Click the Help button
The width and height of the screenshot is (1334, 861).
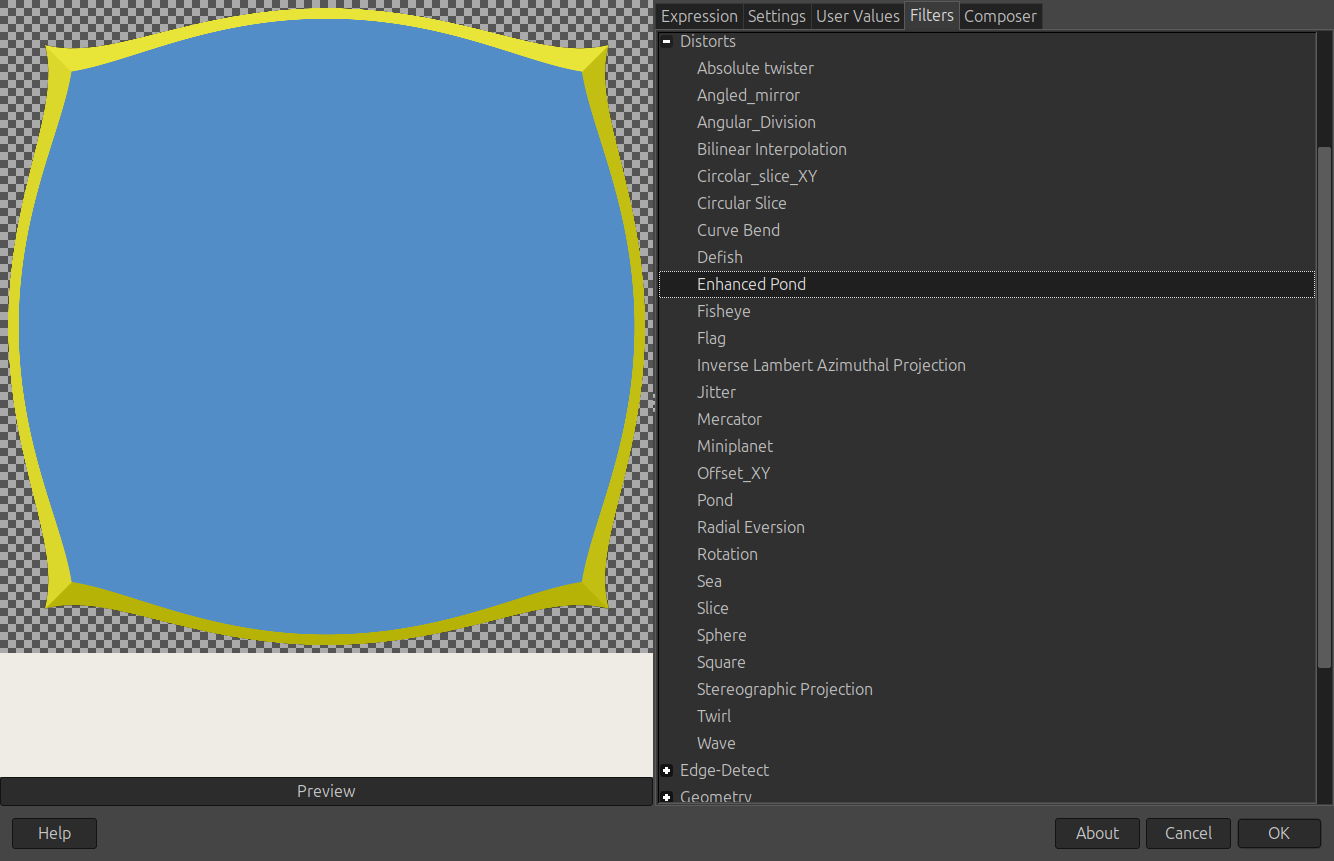pos(54,833)
